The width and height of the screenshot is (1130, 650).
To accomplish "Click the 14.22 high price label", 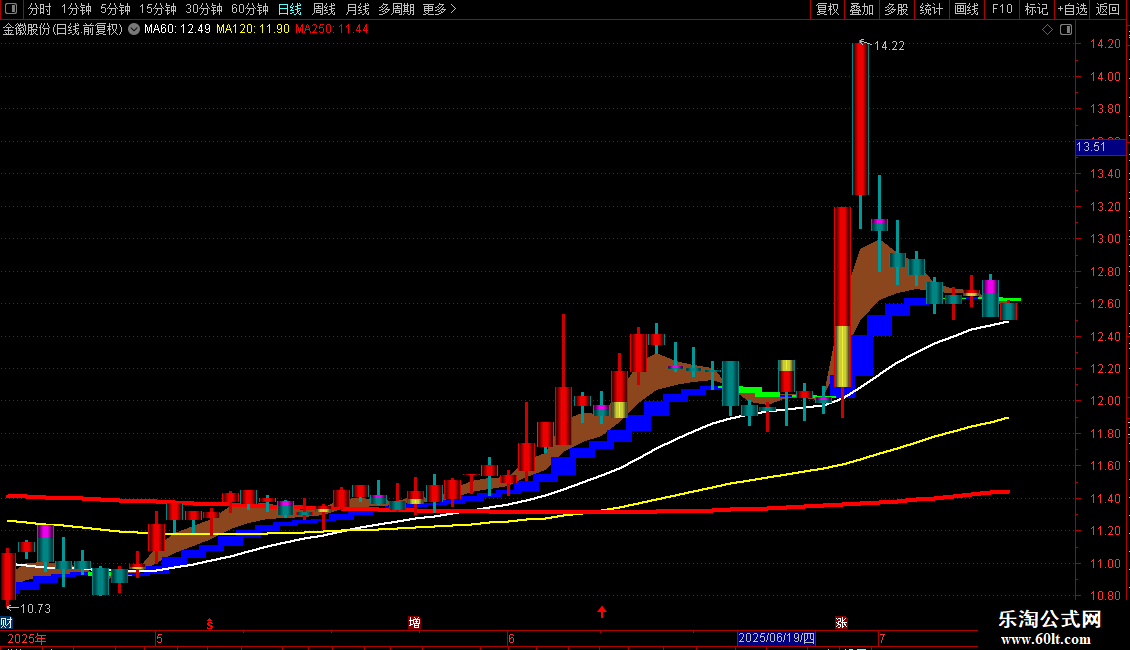I will (889, 46).
